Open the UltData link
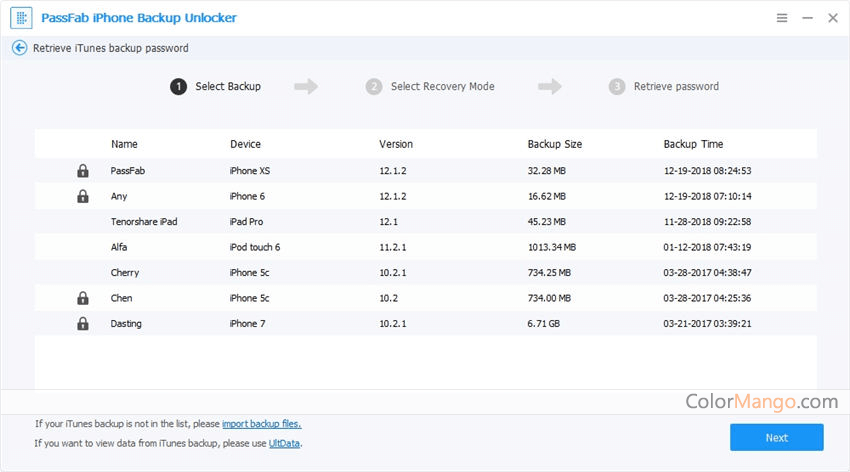The width and height of the screenshot is (850, 472). 285,443
